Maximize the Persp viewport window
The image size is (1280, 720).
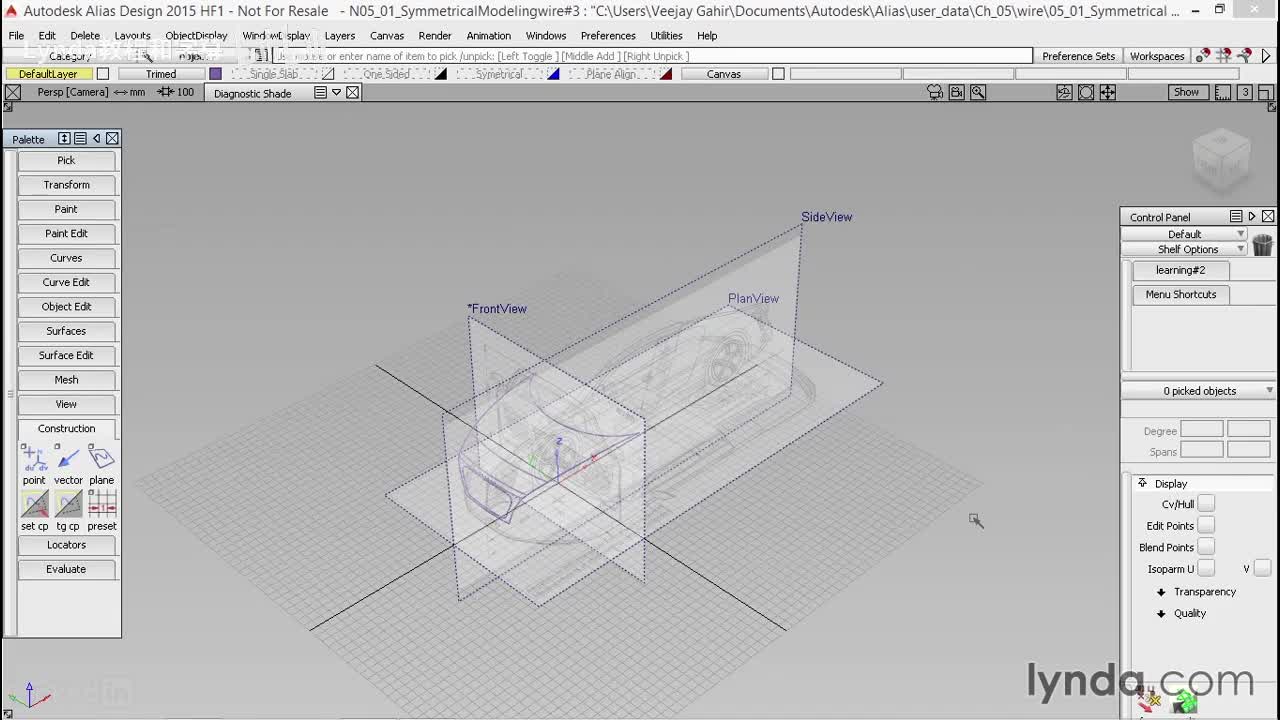pyautogui.click(x=1266, y=92)
